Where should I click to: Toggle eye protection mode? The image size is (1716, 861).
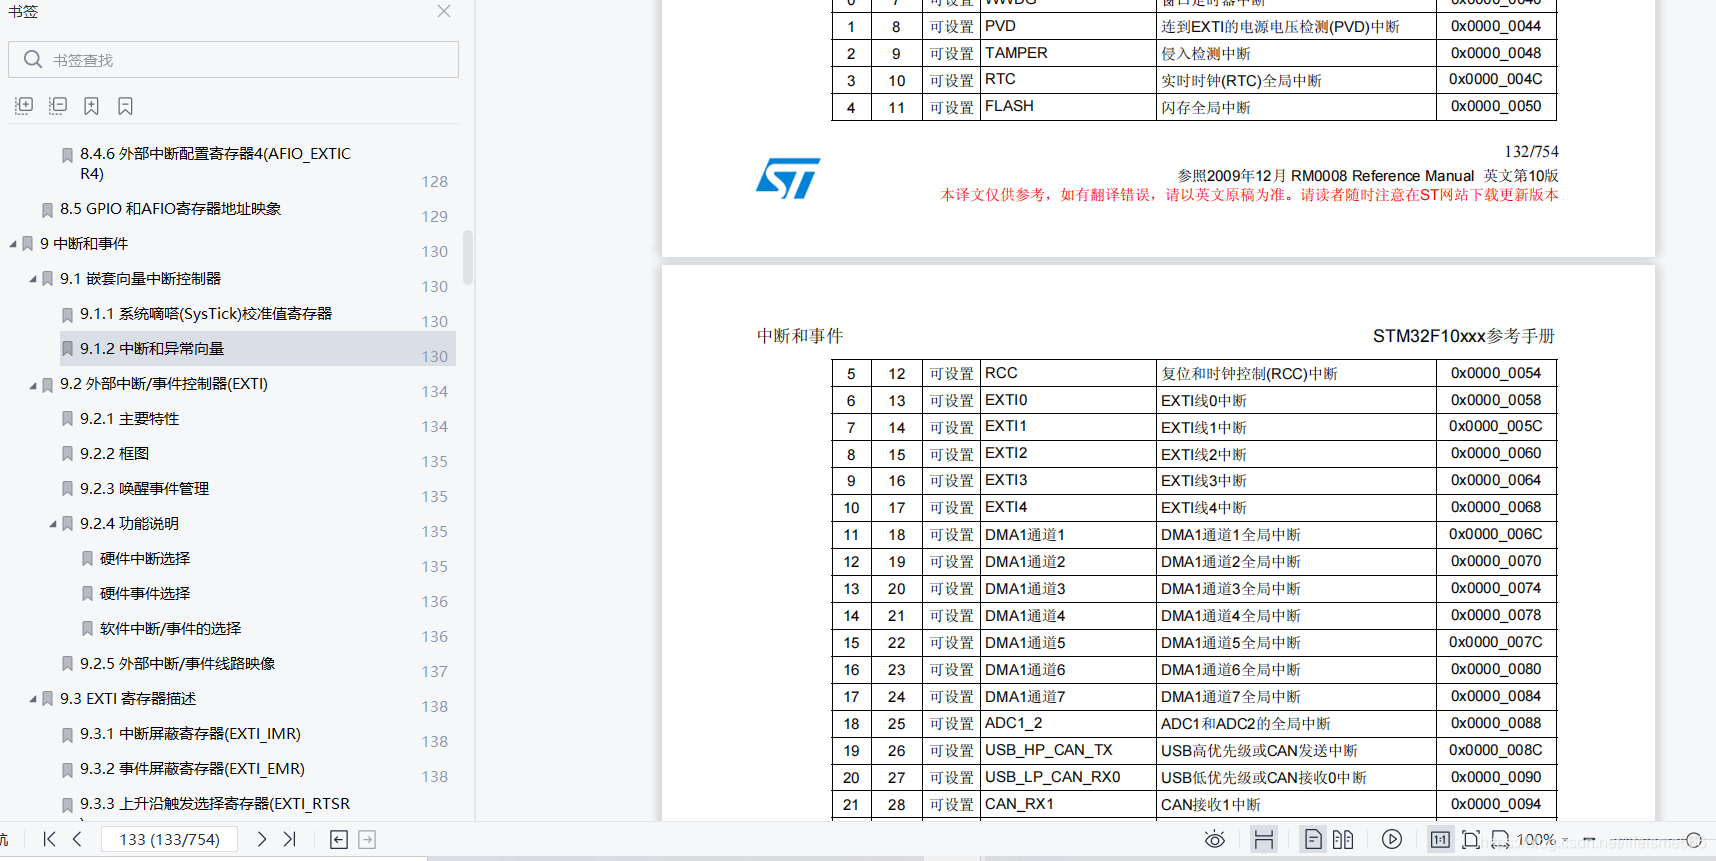[1215, 839]
